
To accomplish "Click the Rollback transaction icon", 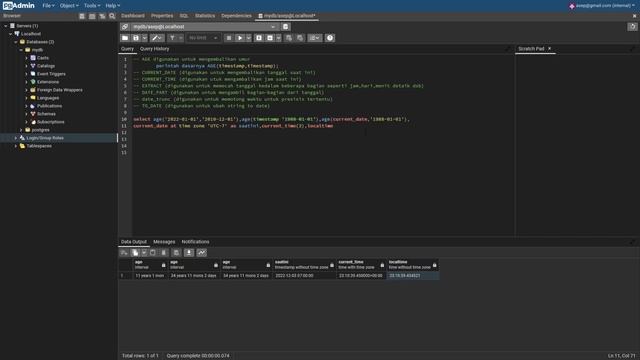I will click(300, 38).
